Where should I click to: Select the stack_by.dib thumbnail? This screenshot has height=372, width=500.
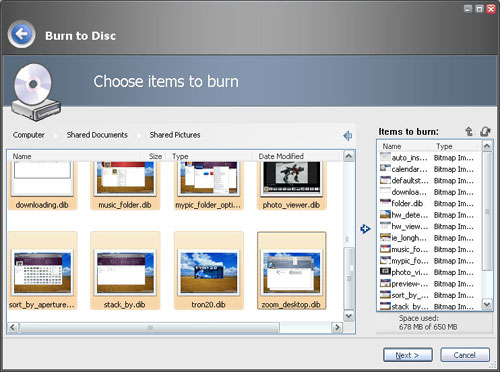[125, 271]
